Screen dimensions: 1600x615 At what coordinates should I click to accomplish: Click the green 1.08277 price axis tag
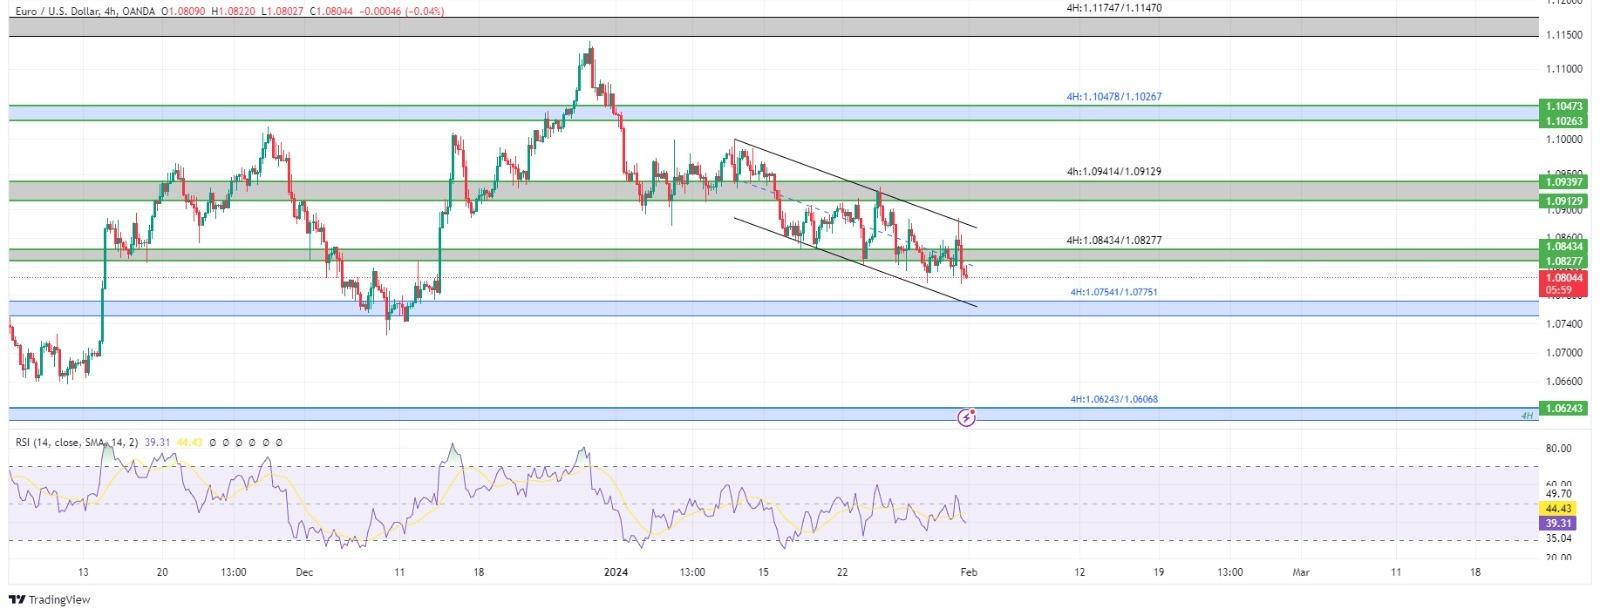(x=1564, y=262)
